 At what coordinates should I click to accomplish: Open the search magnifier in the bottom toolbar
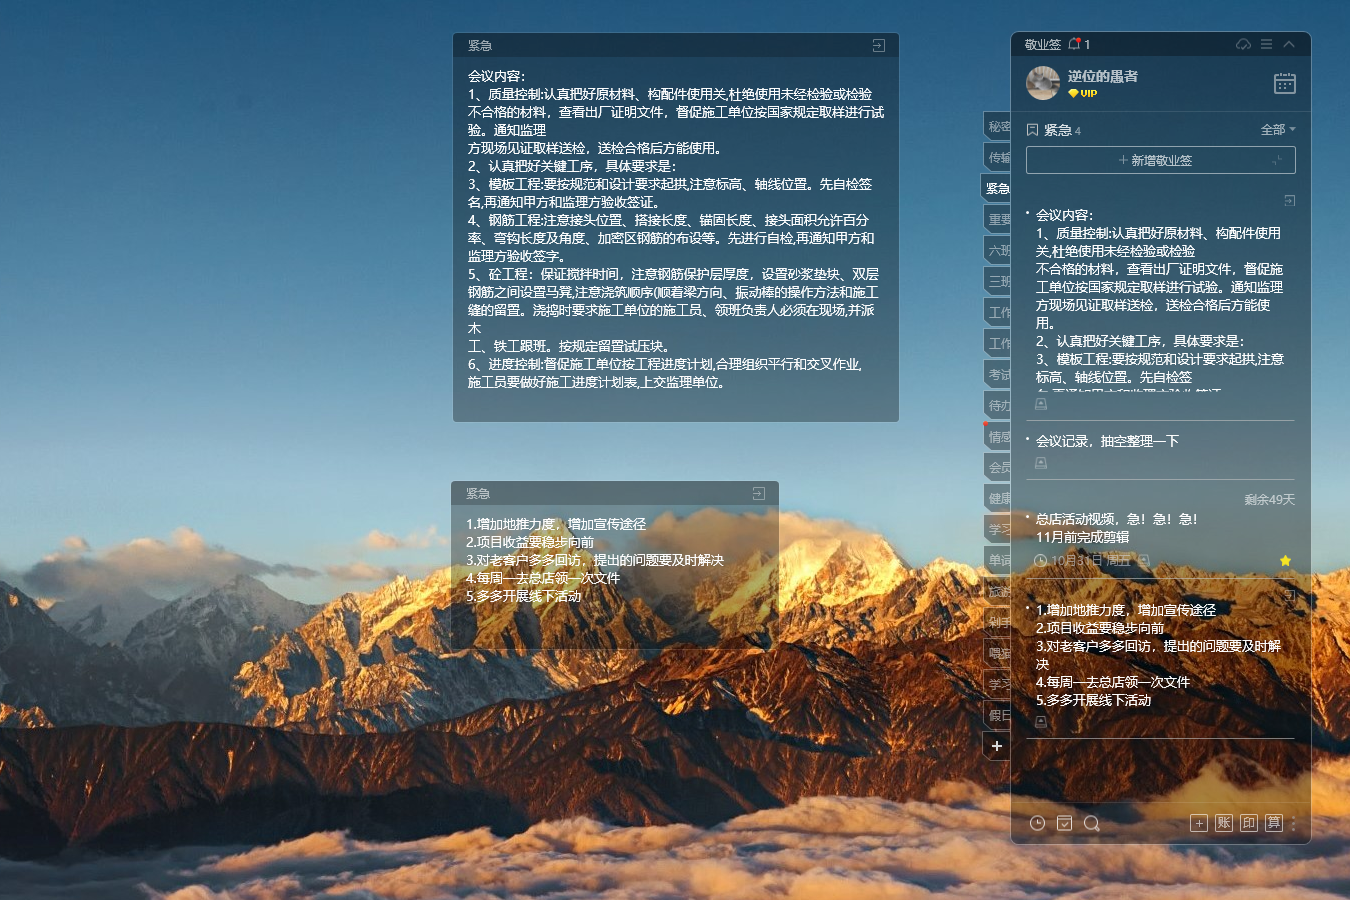point(1091,823)
